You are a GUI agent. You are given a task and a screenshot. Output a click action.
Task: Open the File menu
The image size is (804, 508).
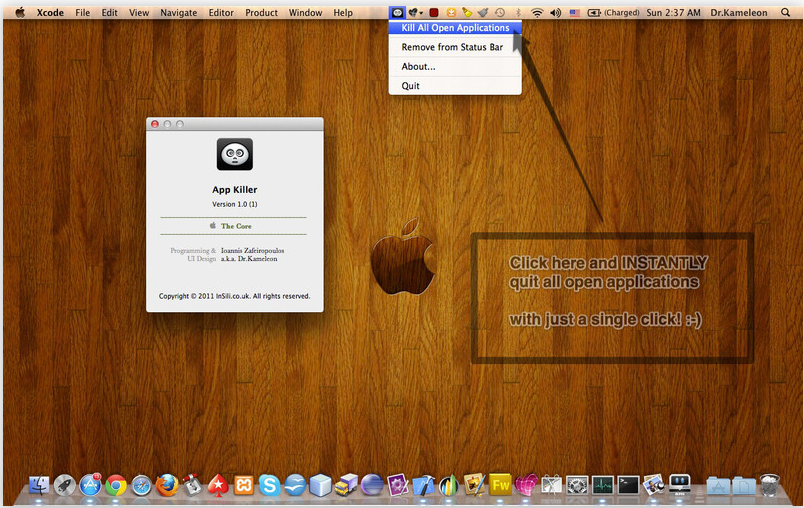click(83, 13)
